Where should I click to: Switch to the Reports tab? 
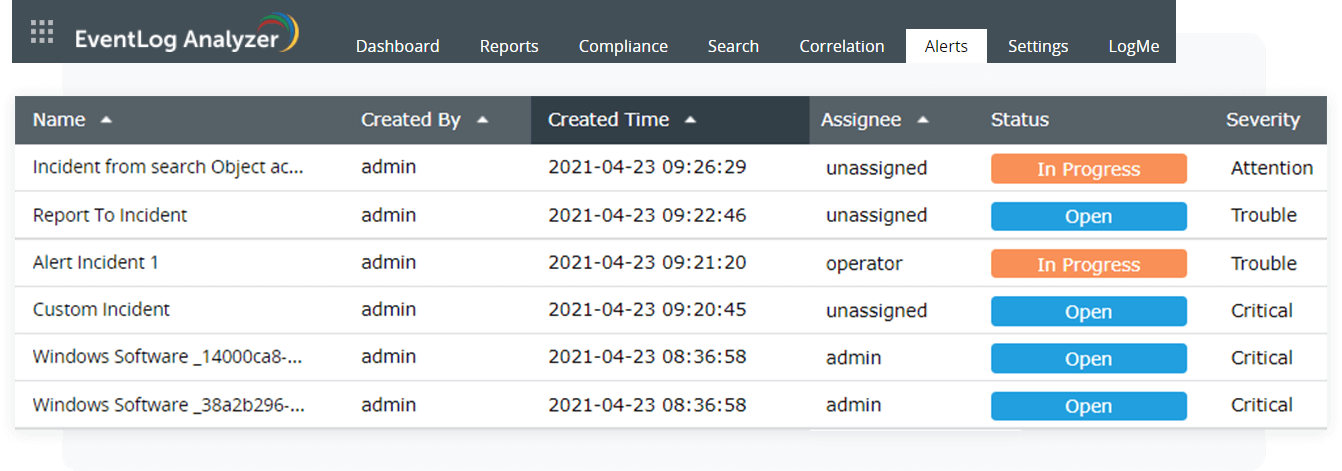click(x=509, y=46)
